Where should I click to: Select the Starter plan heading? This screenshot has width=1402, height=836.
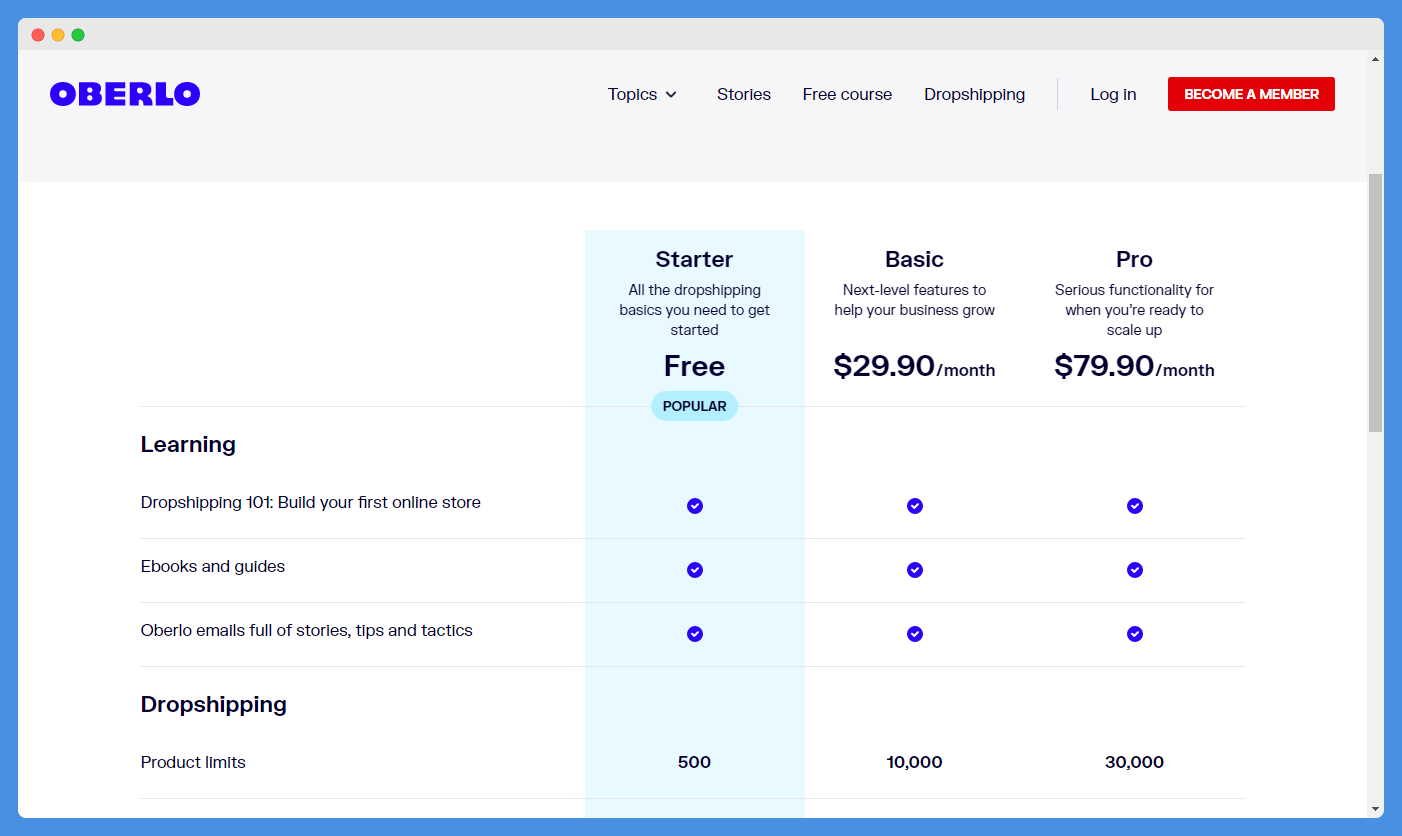pyautogui.click(x=694, y=259)
